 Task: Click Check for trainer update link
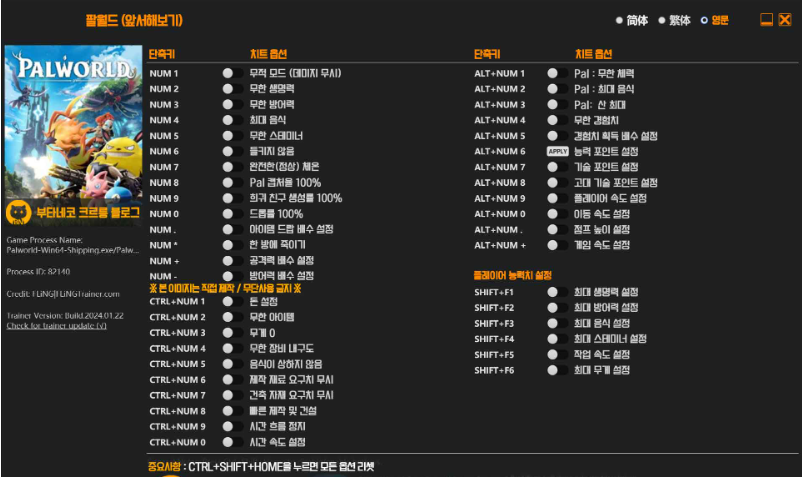[56, 326]
